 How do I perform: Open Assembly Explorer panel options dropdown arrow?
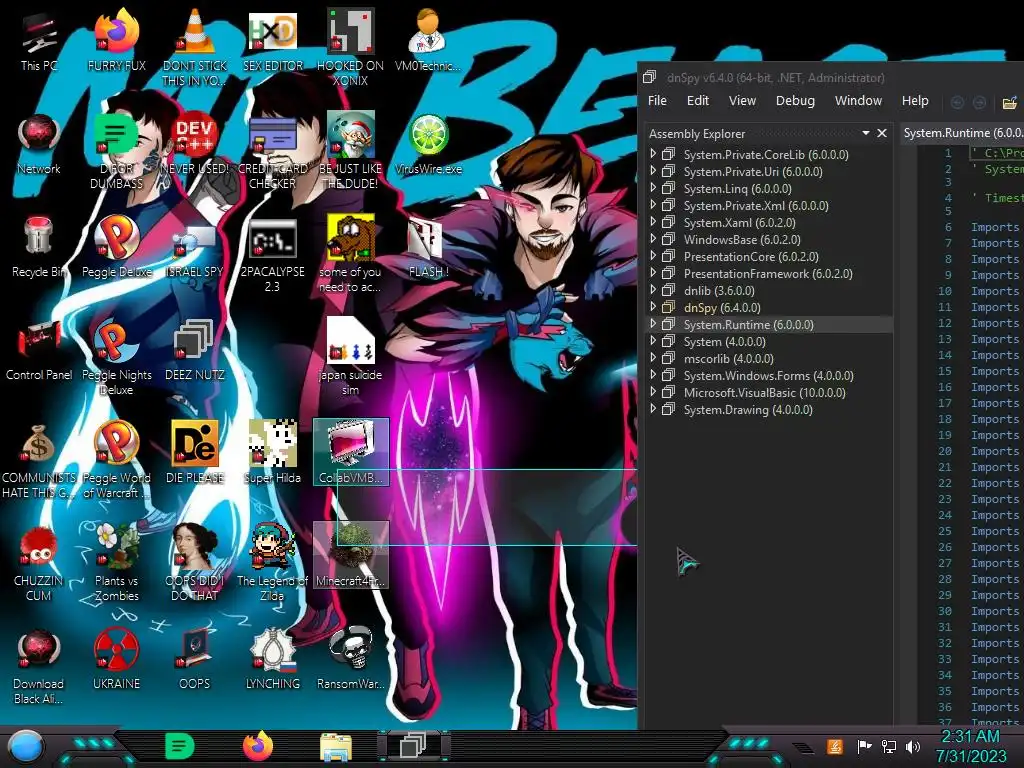(866, 133)
